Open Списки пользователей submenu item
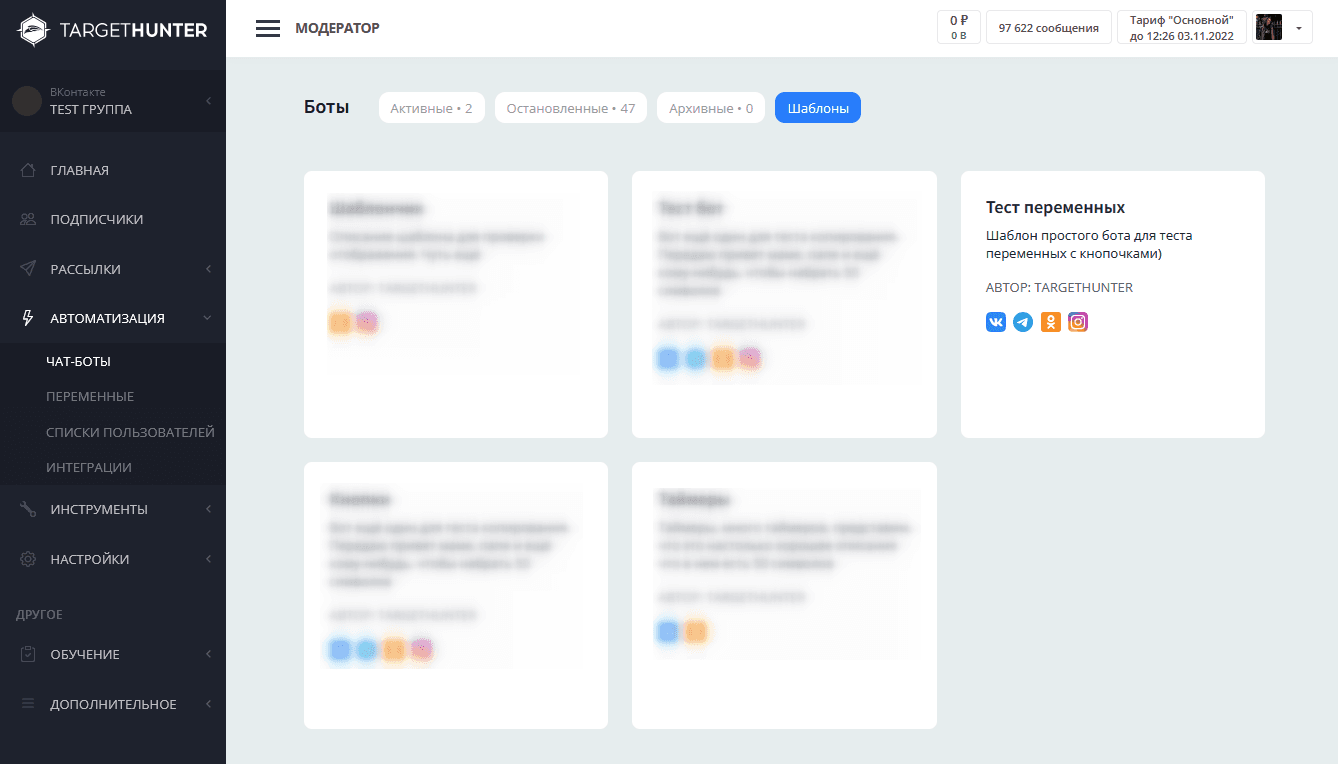Image resolution: width=1338 pixels, height=764 pixels. point(130,433)
